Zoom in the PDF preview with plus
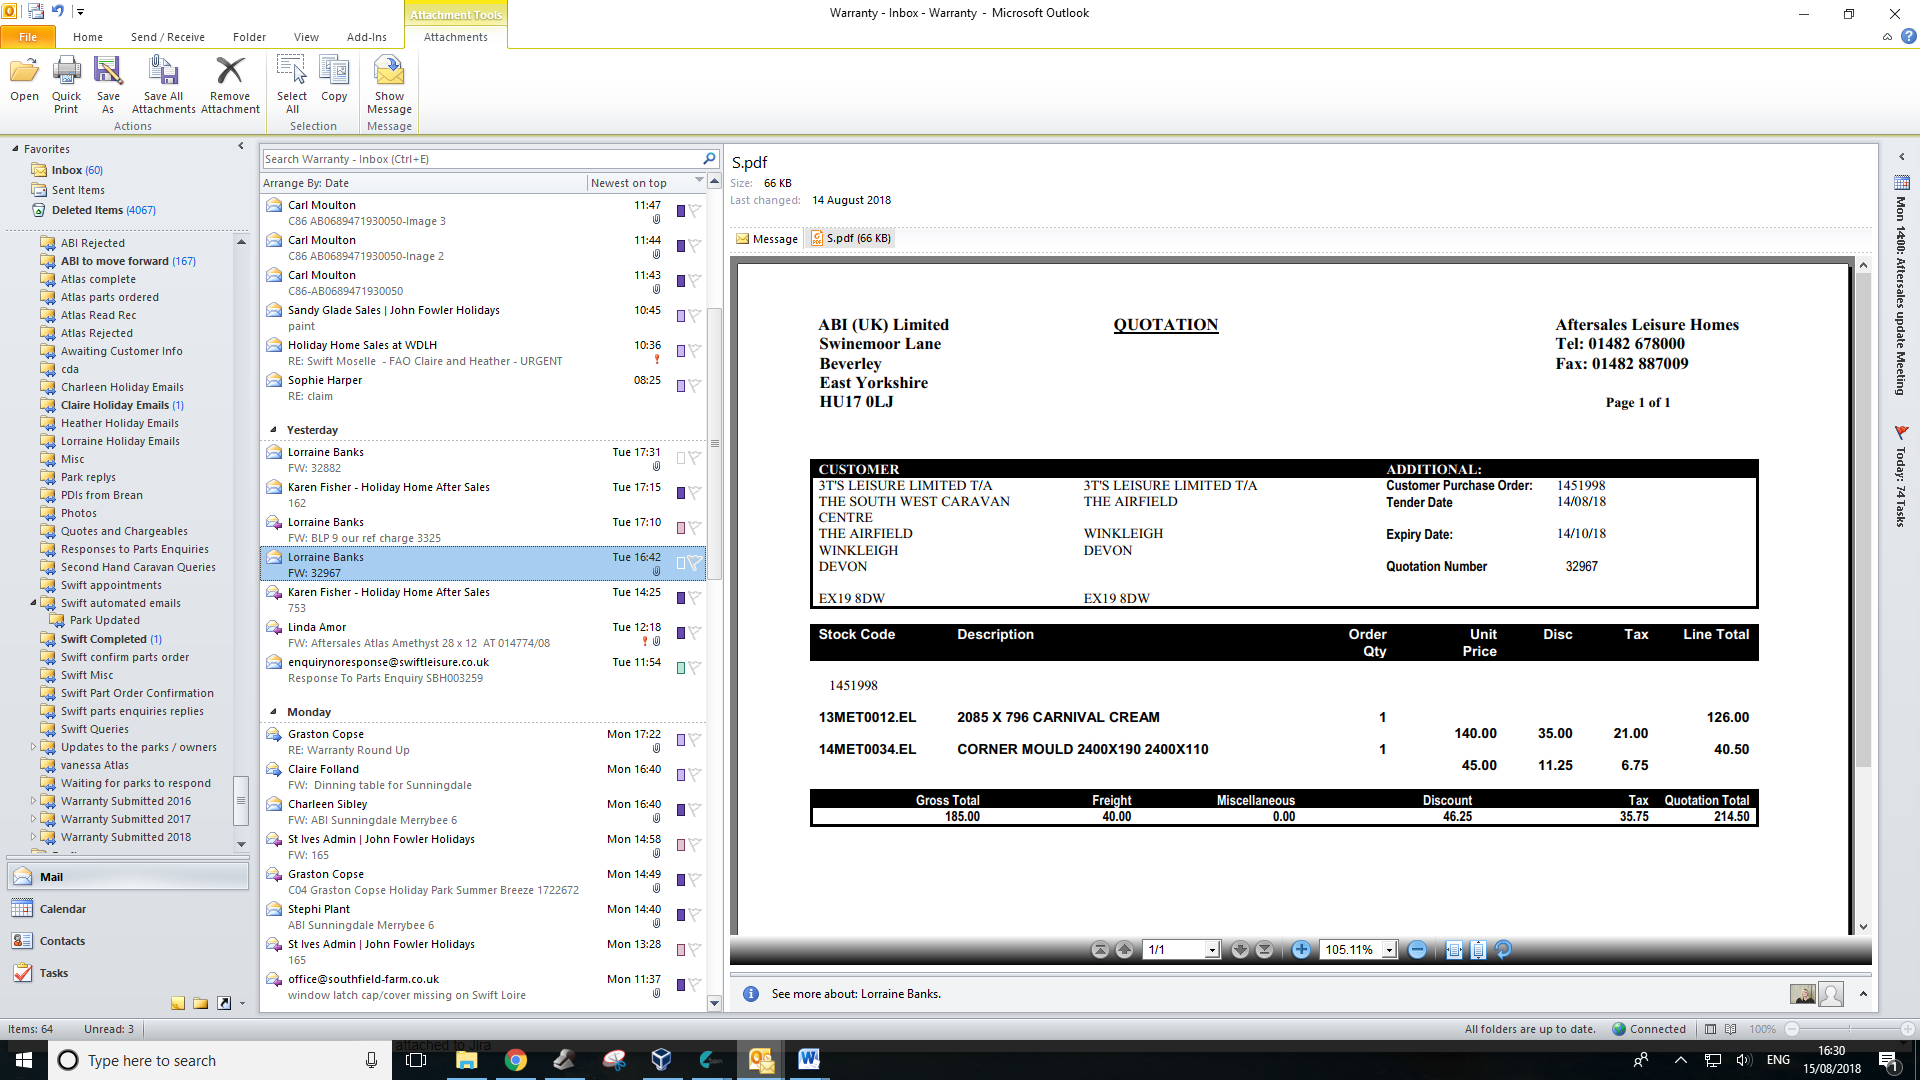Screen dimensions: 1920x1080 [x=1300, y=950]
